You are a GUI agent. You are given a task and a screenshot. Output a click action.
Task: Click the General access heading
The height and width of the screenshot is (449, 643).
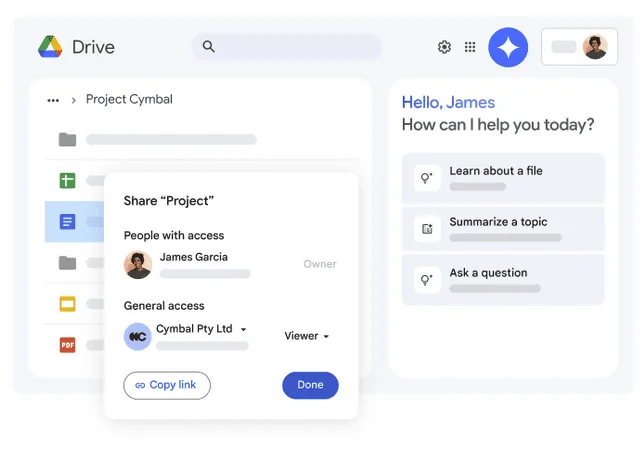point(164,306)
